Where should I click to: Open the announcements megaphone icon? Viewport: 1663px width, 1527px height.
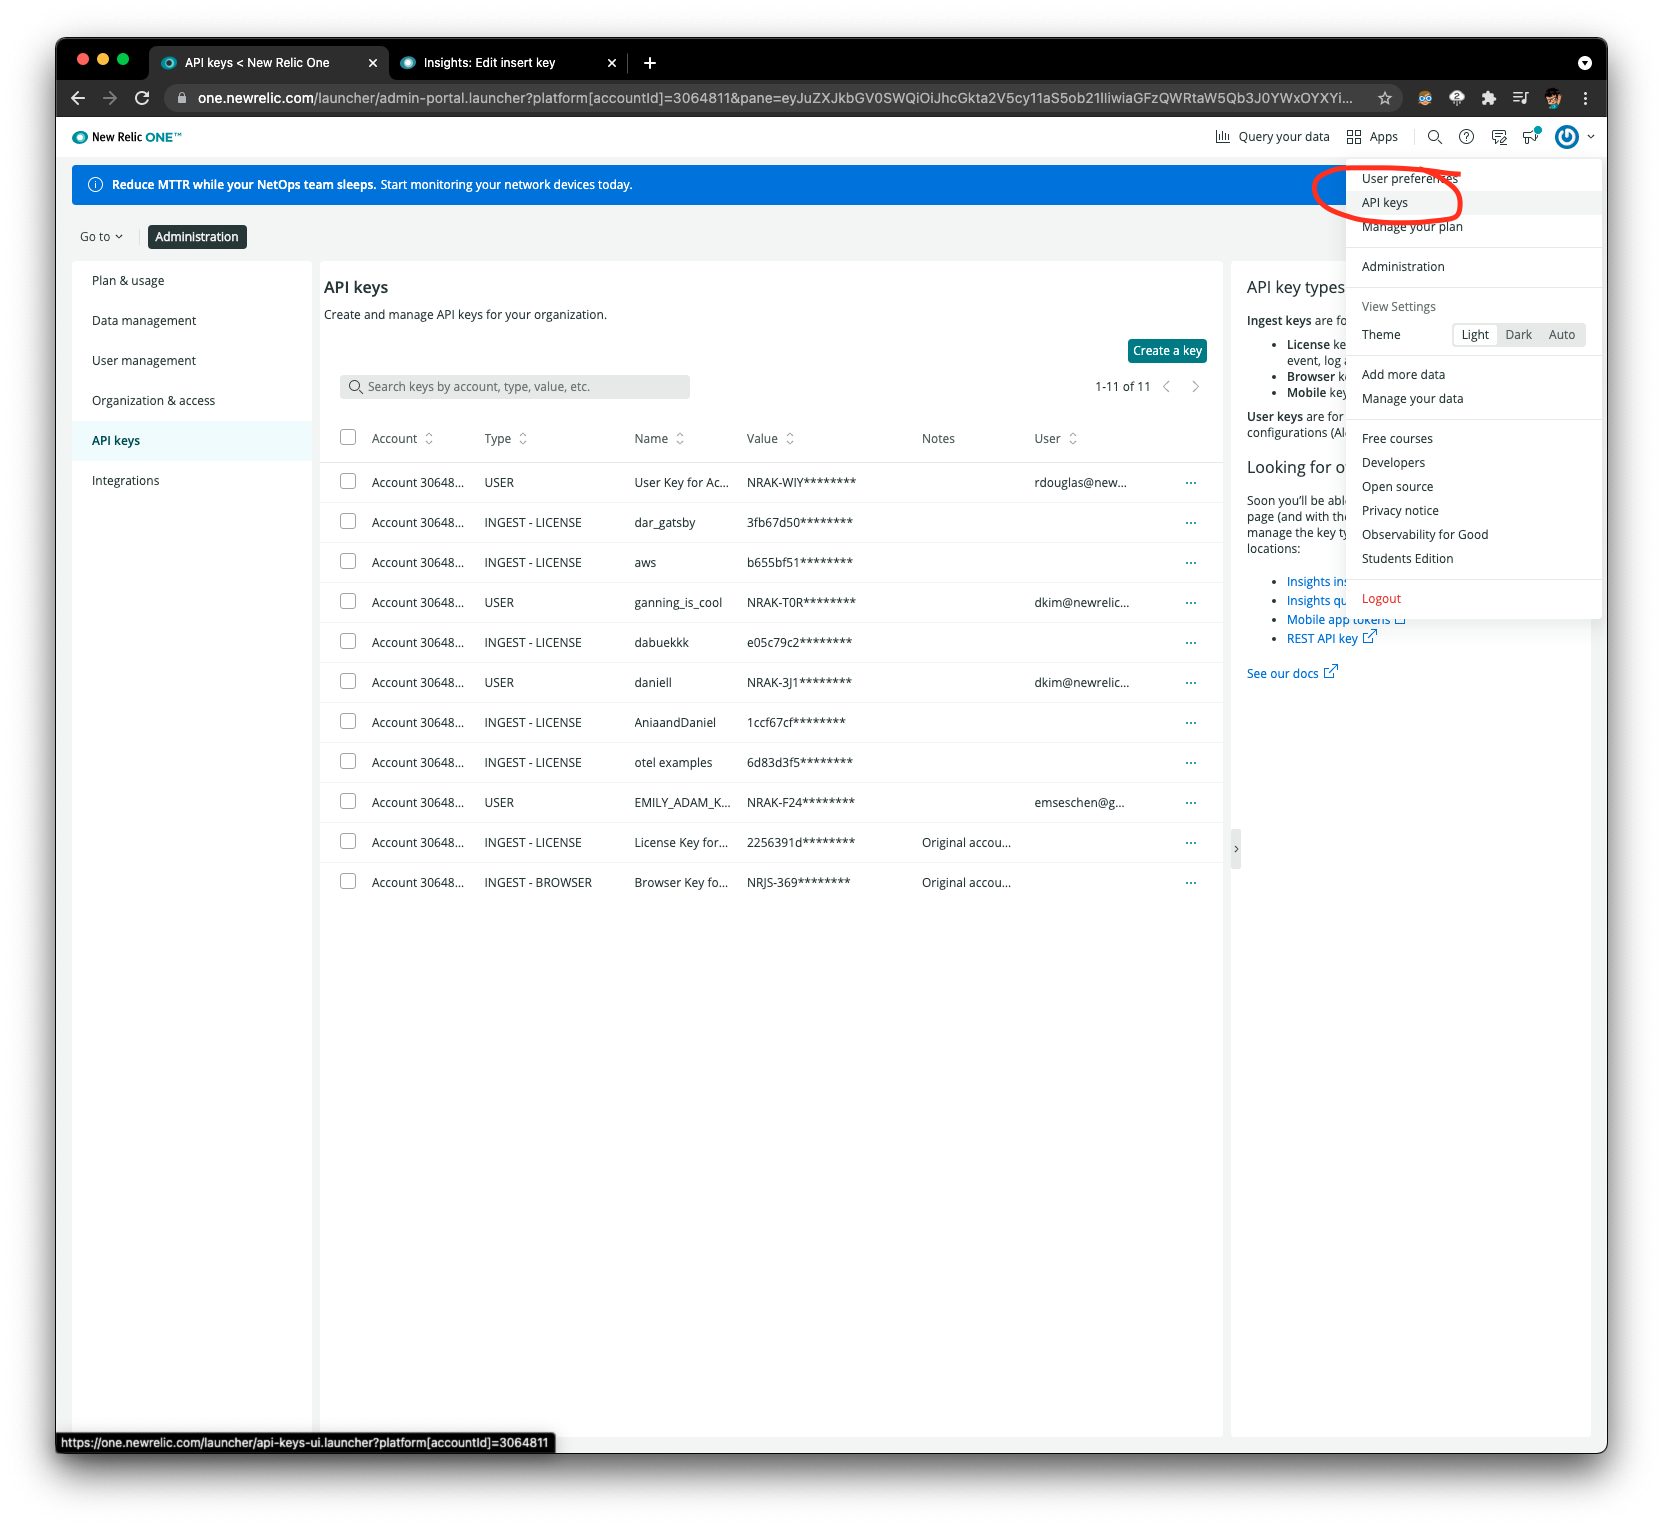pos(1530,136)
